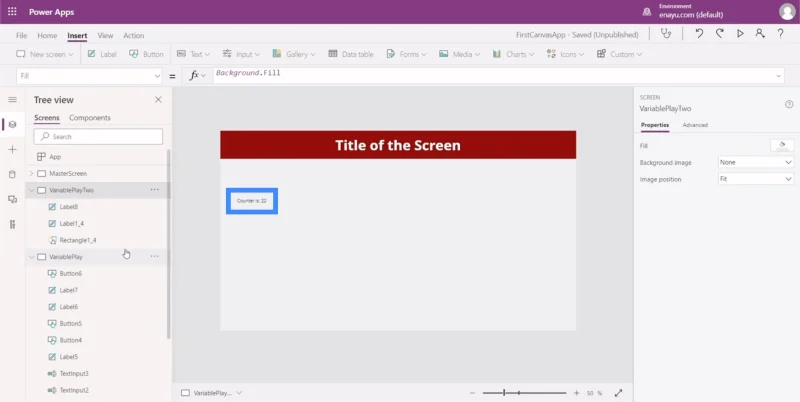Click the Tree view search field

coord(98,136)
